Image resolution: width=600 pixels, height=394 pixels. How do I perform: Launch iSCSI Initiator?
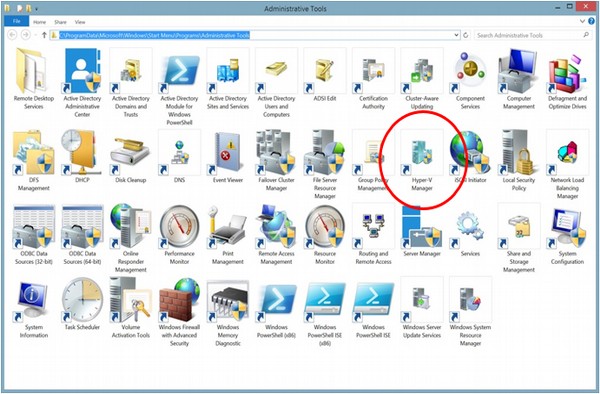coord(470,156)
